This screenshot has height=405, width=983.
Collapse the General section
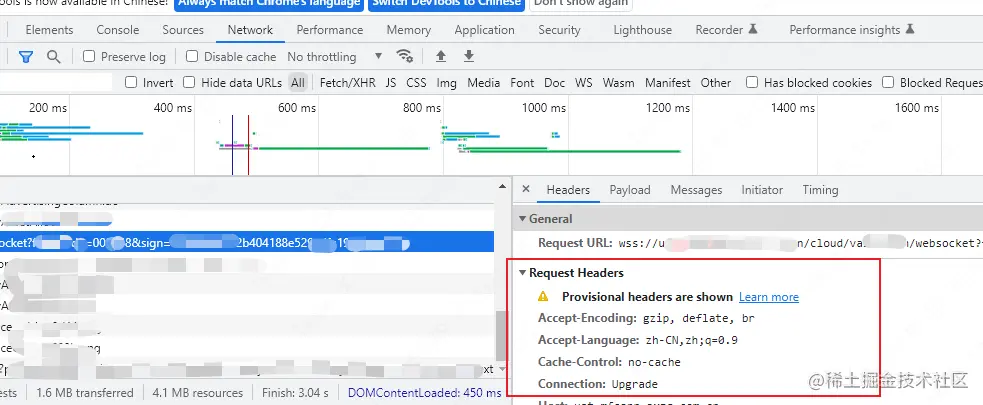point(522,219)
